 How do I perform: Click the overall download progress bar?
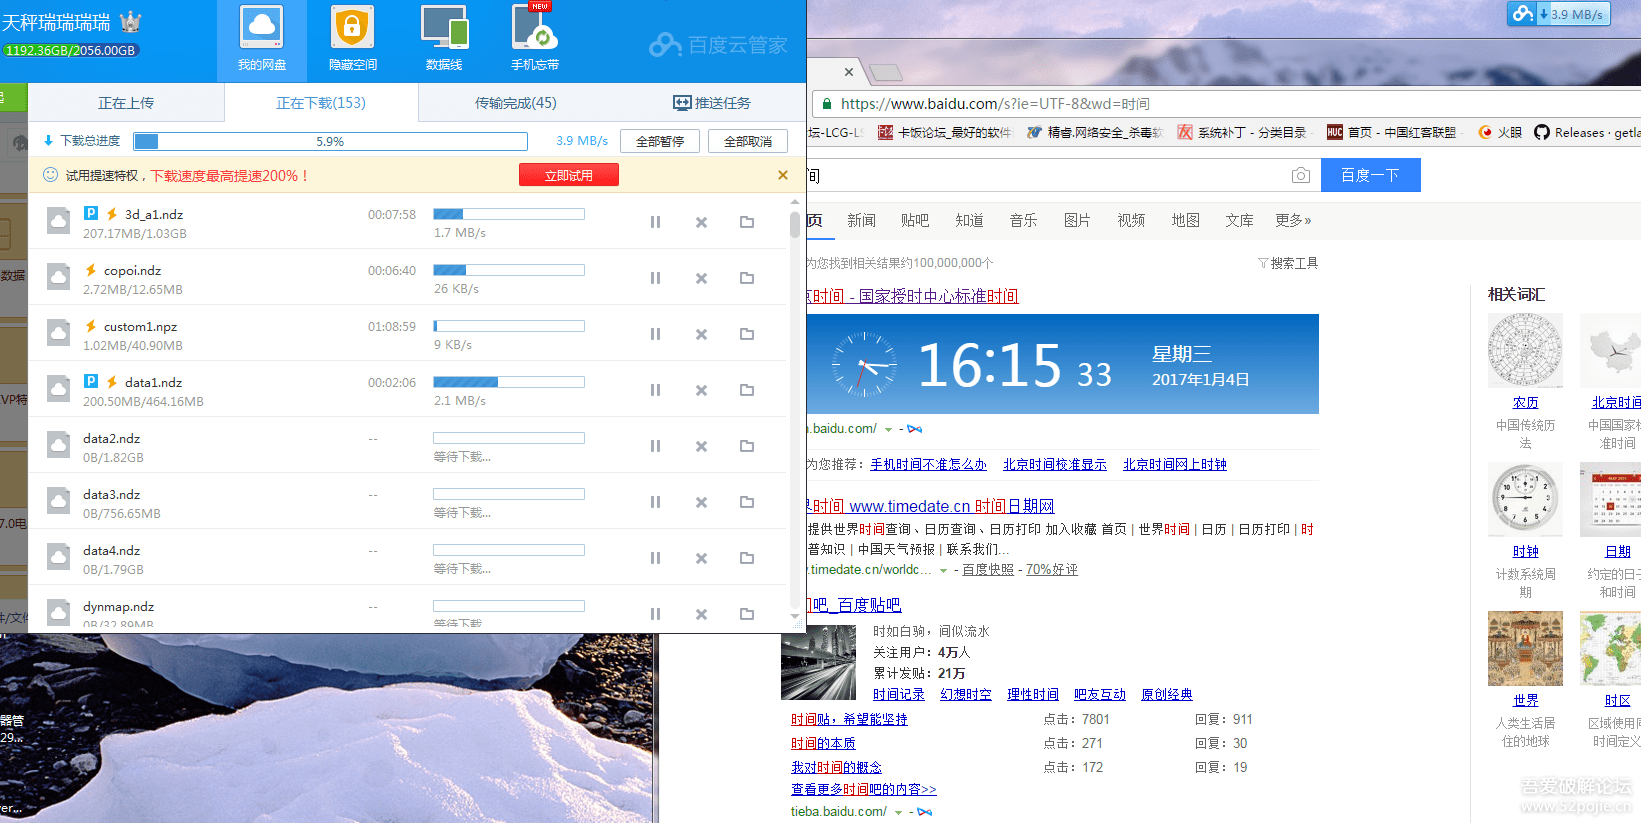click(x=331, y=141)
